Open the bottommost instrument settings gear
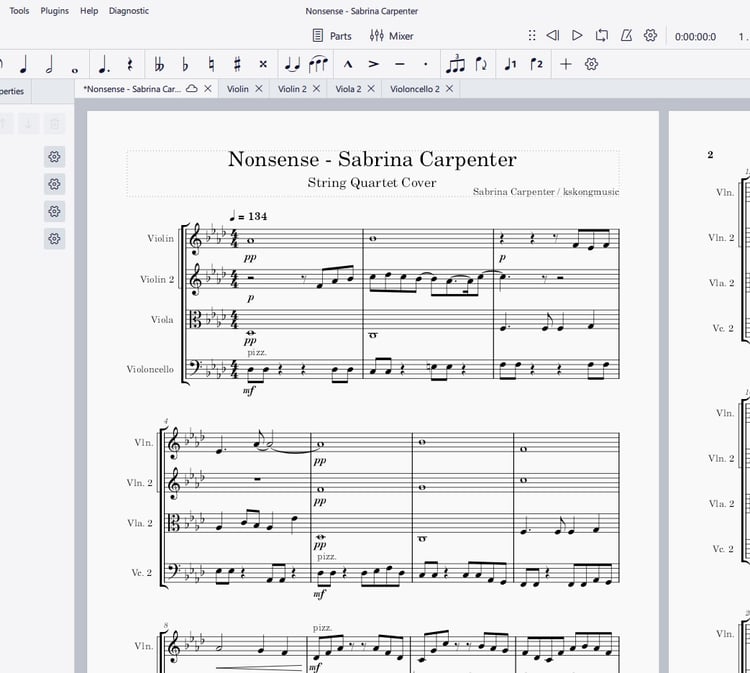This screenshot has height=673, width=750. point(55,239)
